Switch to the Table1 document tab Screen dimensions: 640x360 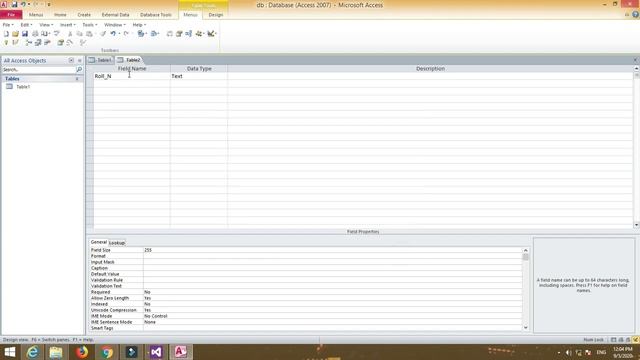click(x=100, y=60)
